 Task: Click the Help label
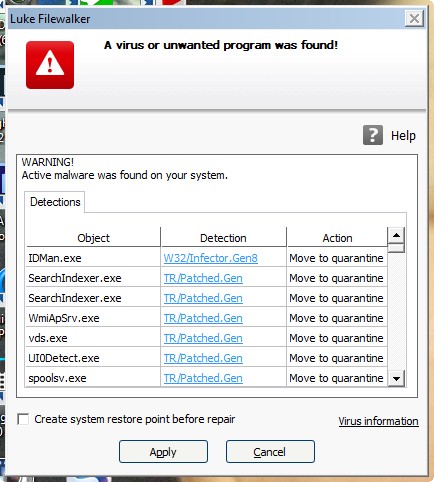point(403,136)
